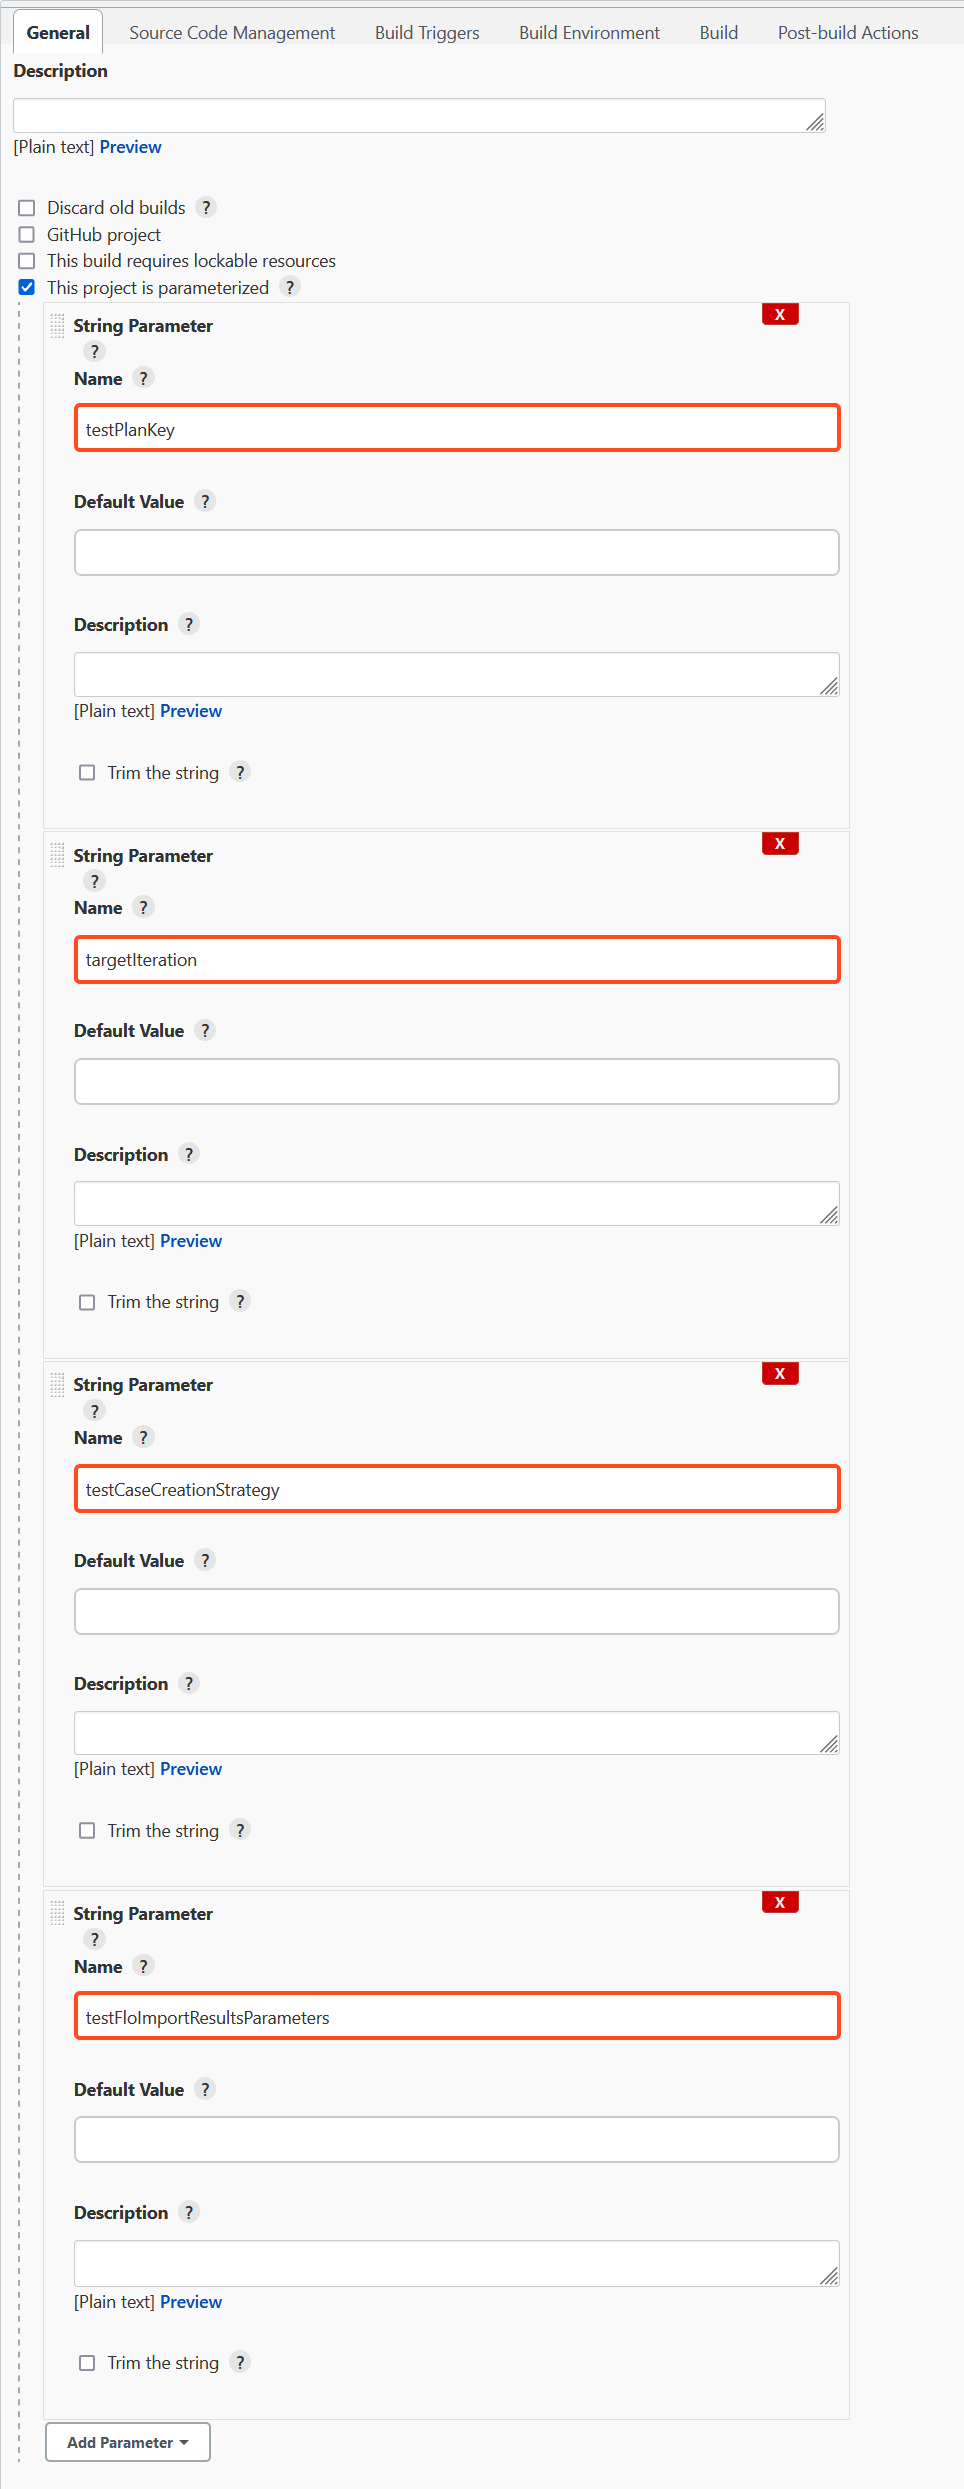Open the Post-build Actions tab

[847, 31]
